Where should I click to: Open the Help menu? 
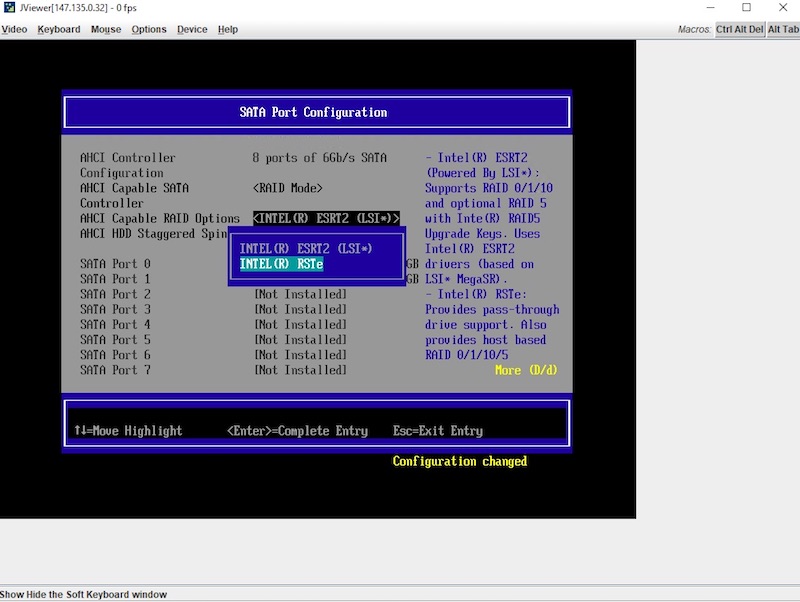[228, 30]
